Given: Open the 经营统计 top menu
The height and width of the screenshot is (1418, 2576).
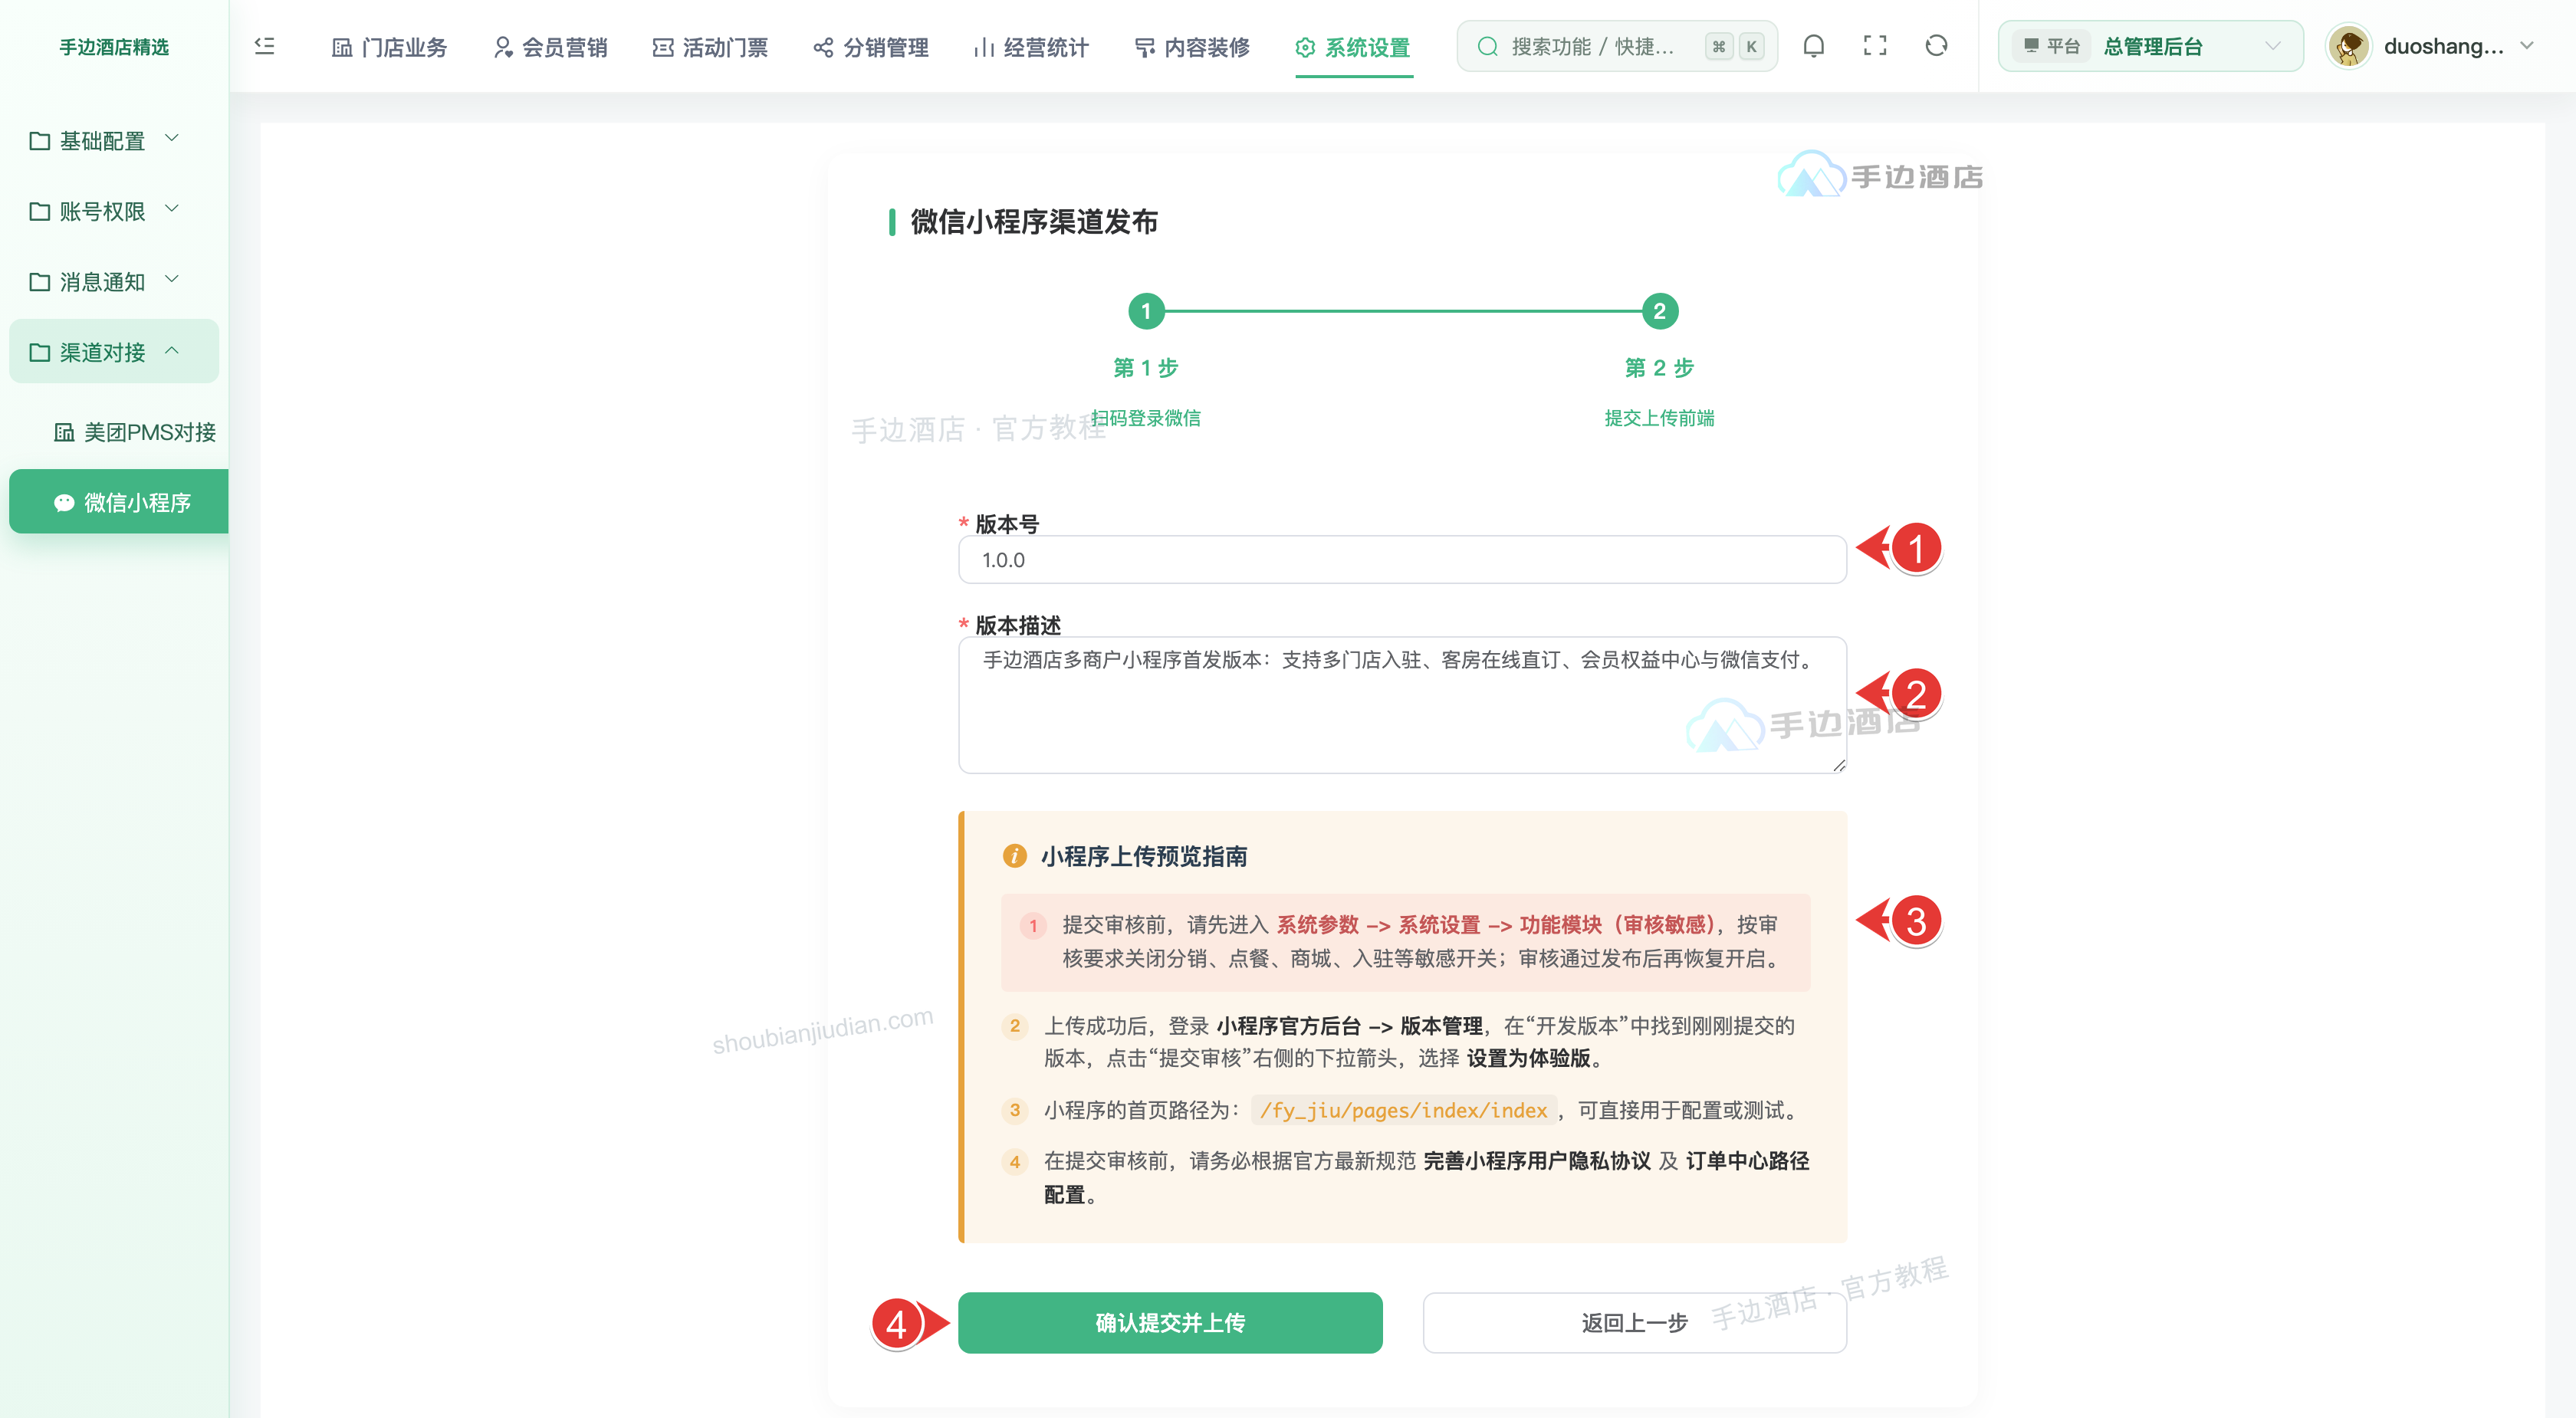Looking at the screenshot, I should point(1032,47).
